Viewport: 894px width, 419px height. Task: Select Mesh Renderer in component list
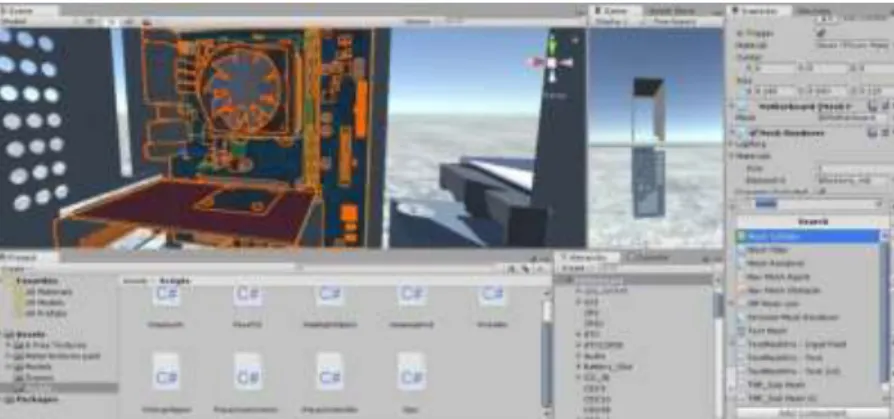[807, 263]
